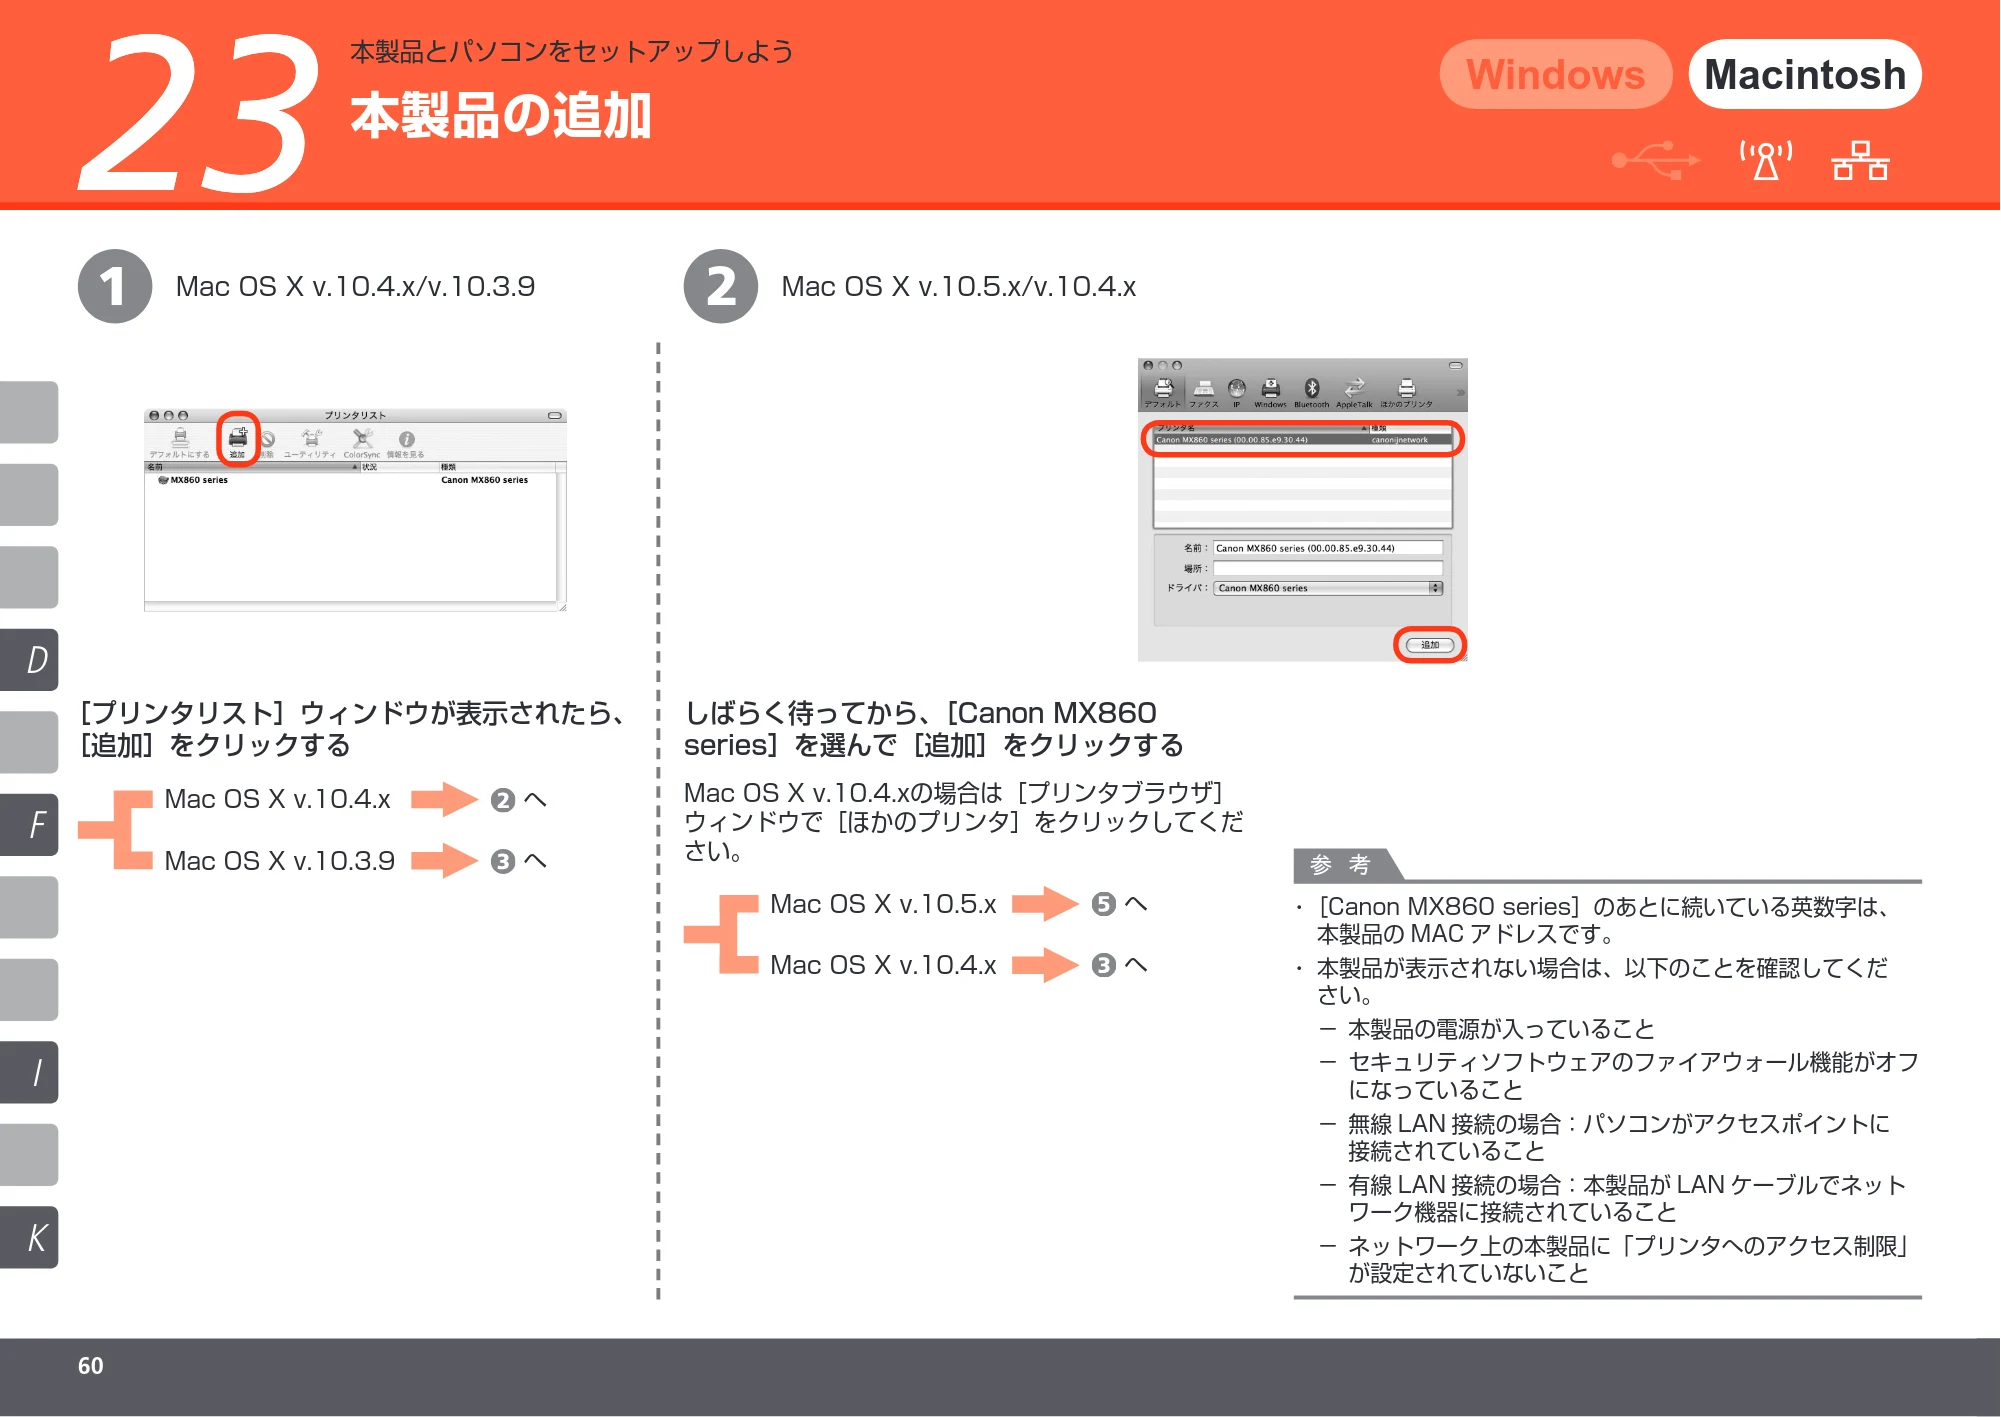This screenshot has width=2001, height=1417.
Task: Click the toolbar overflow chevron in printer browser
Action: pyautogui.click(x=1460, y=392)
